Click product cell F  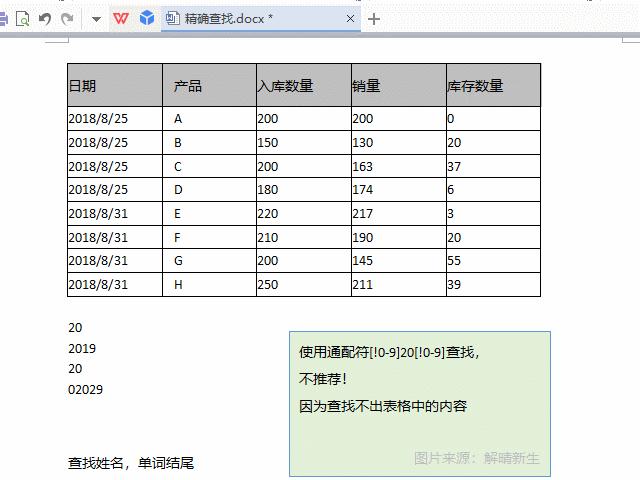click(209, 237)
